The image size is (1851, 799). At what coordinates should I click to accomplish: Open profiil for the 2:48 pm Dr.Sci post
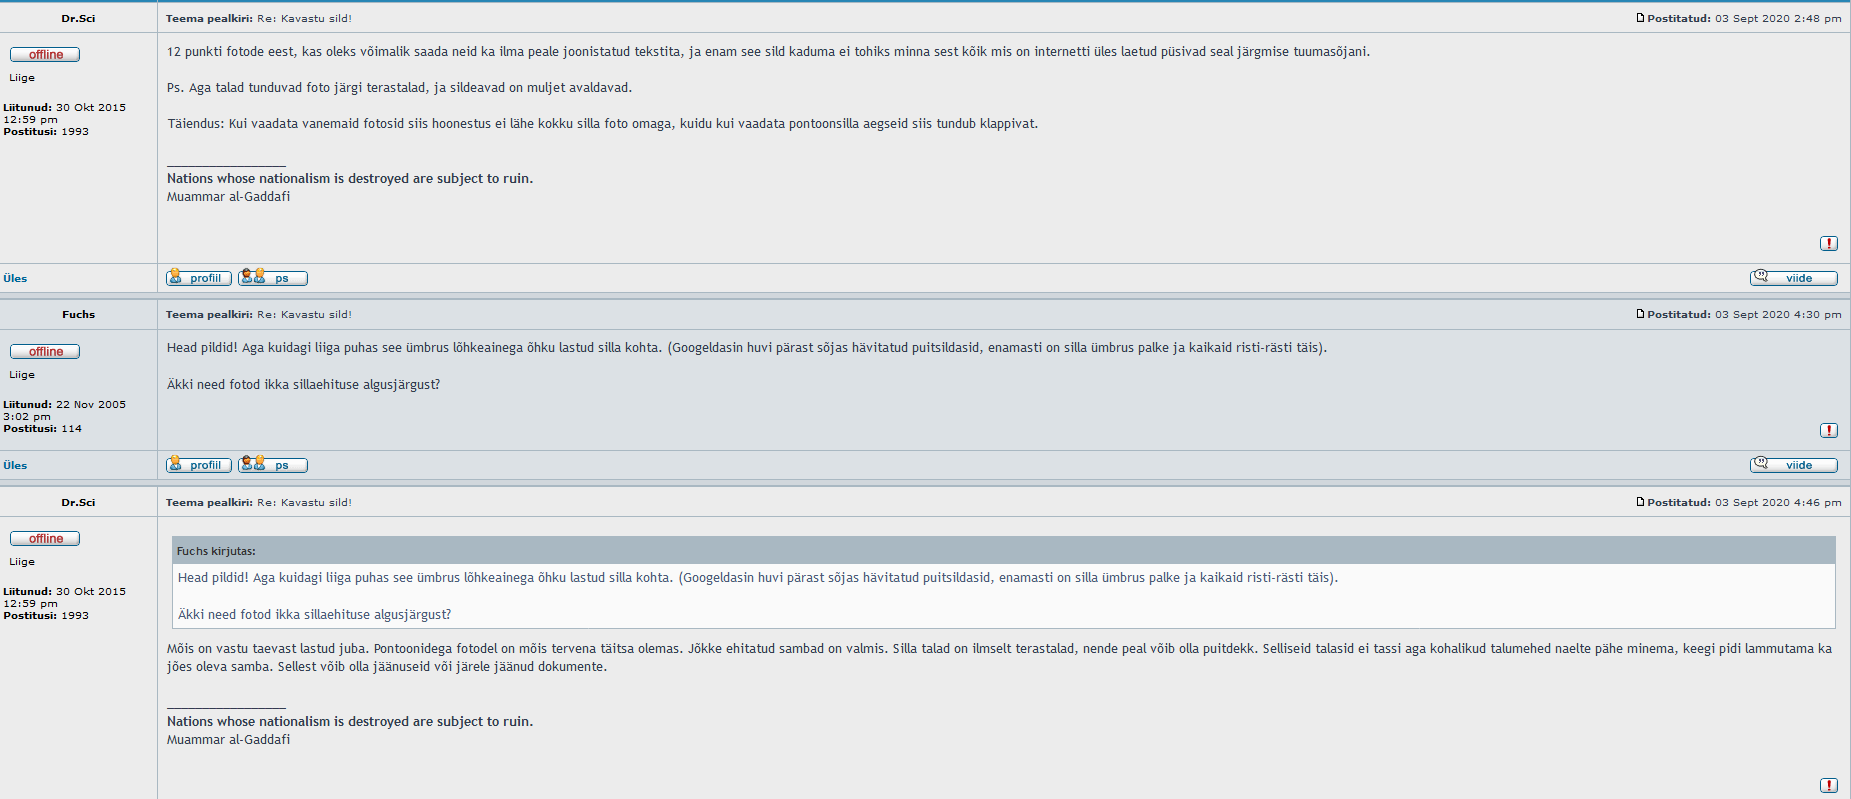(199, 278)
